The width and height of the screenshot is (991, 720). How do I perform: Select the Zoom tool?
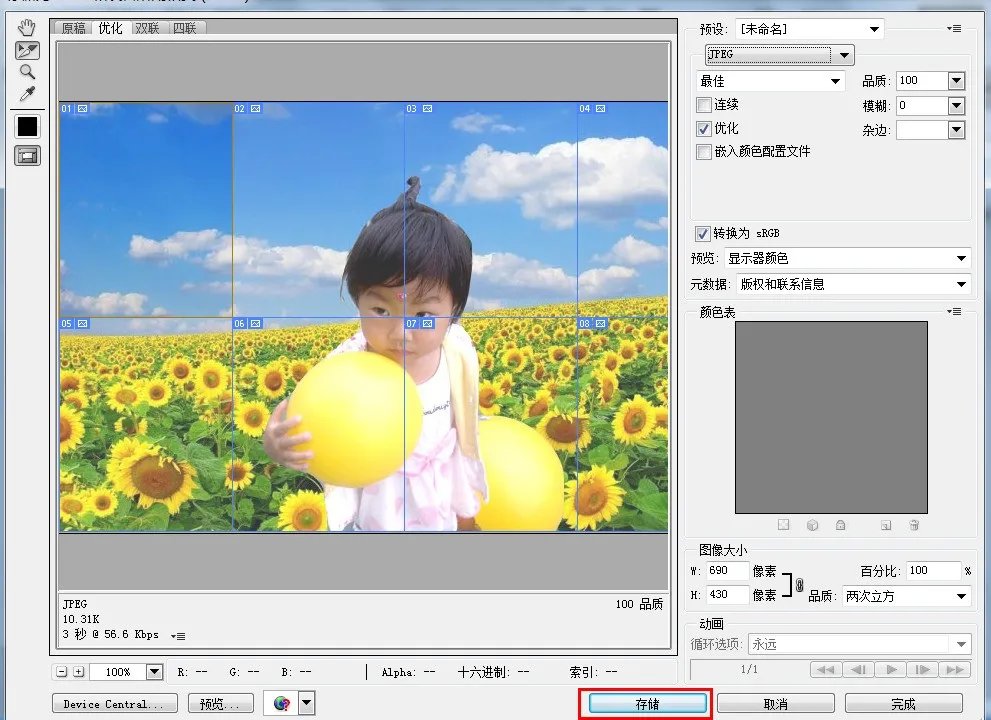pos(27,72)
